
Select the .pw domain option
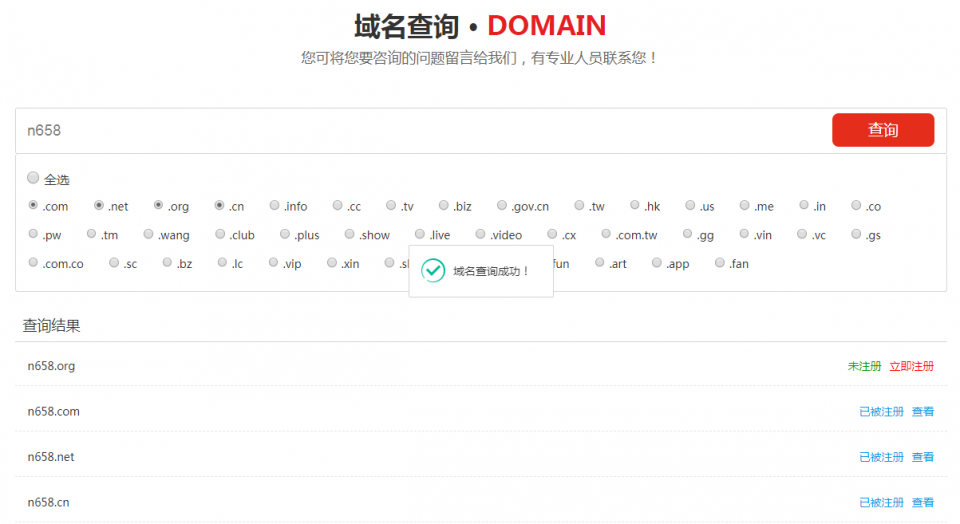coord(33,234)
